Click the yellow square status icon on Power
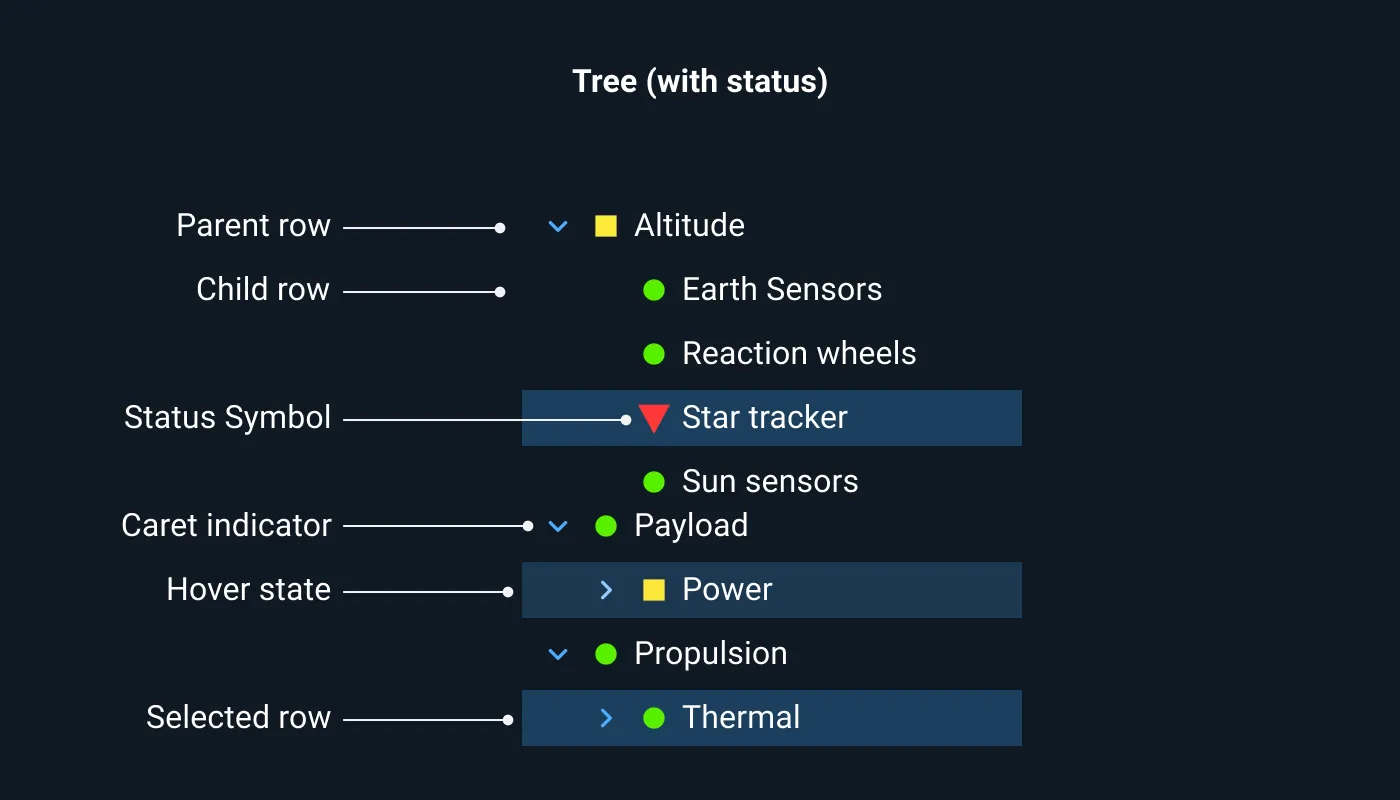Screen dimensions: 1400x800 point(654,590)
